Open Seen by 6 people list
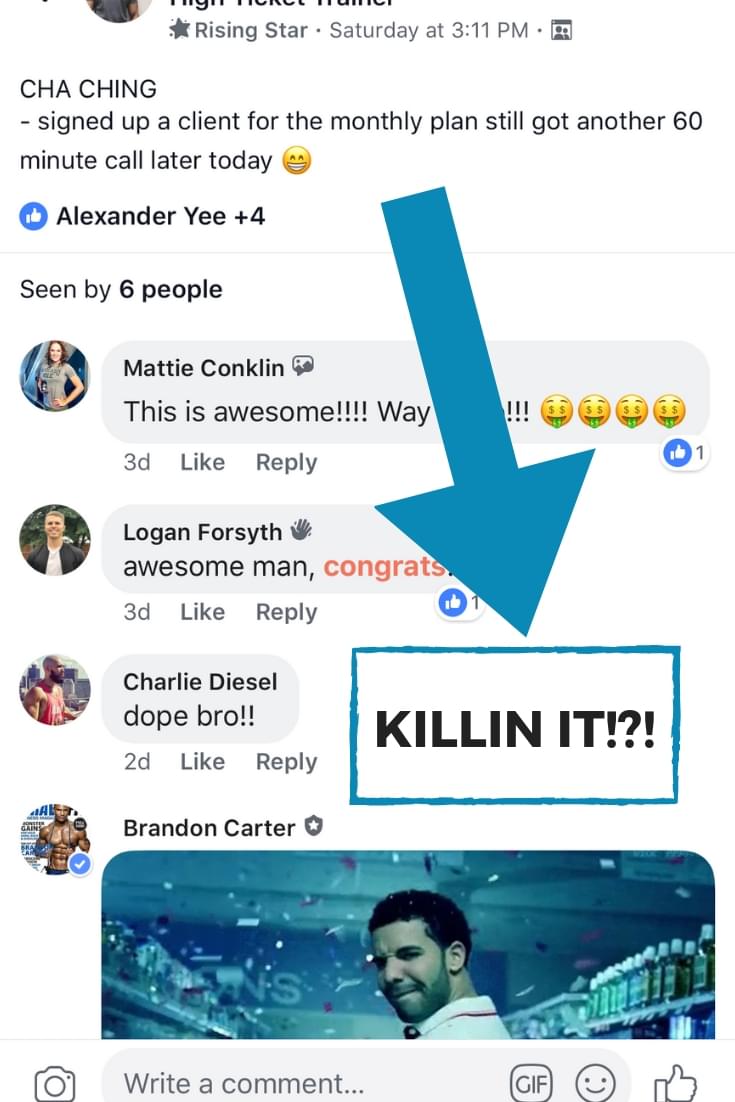The height and width of the screenshot is (1102, 735). coord(121,290)
